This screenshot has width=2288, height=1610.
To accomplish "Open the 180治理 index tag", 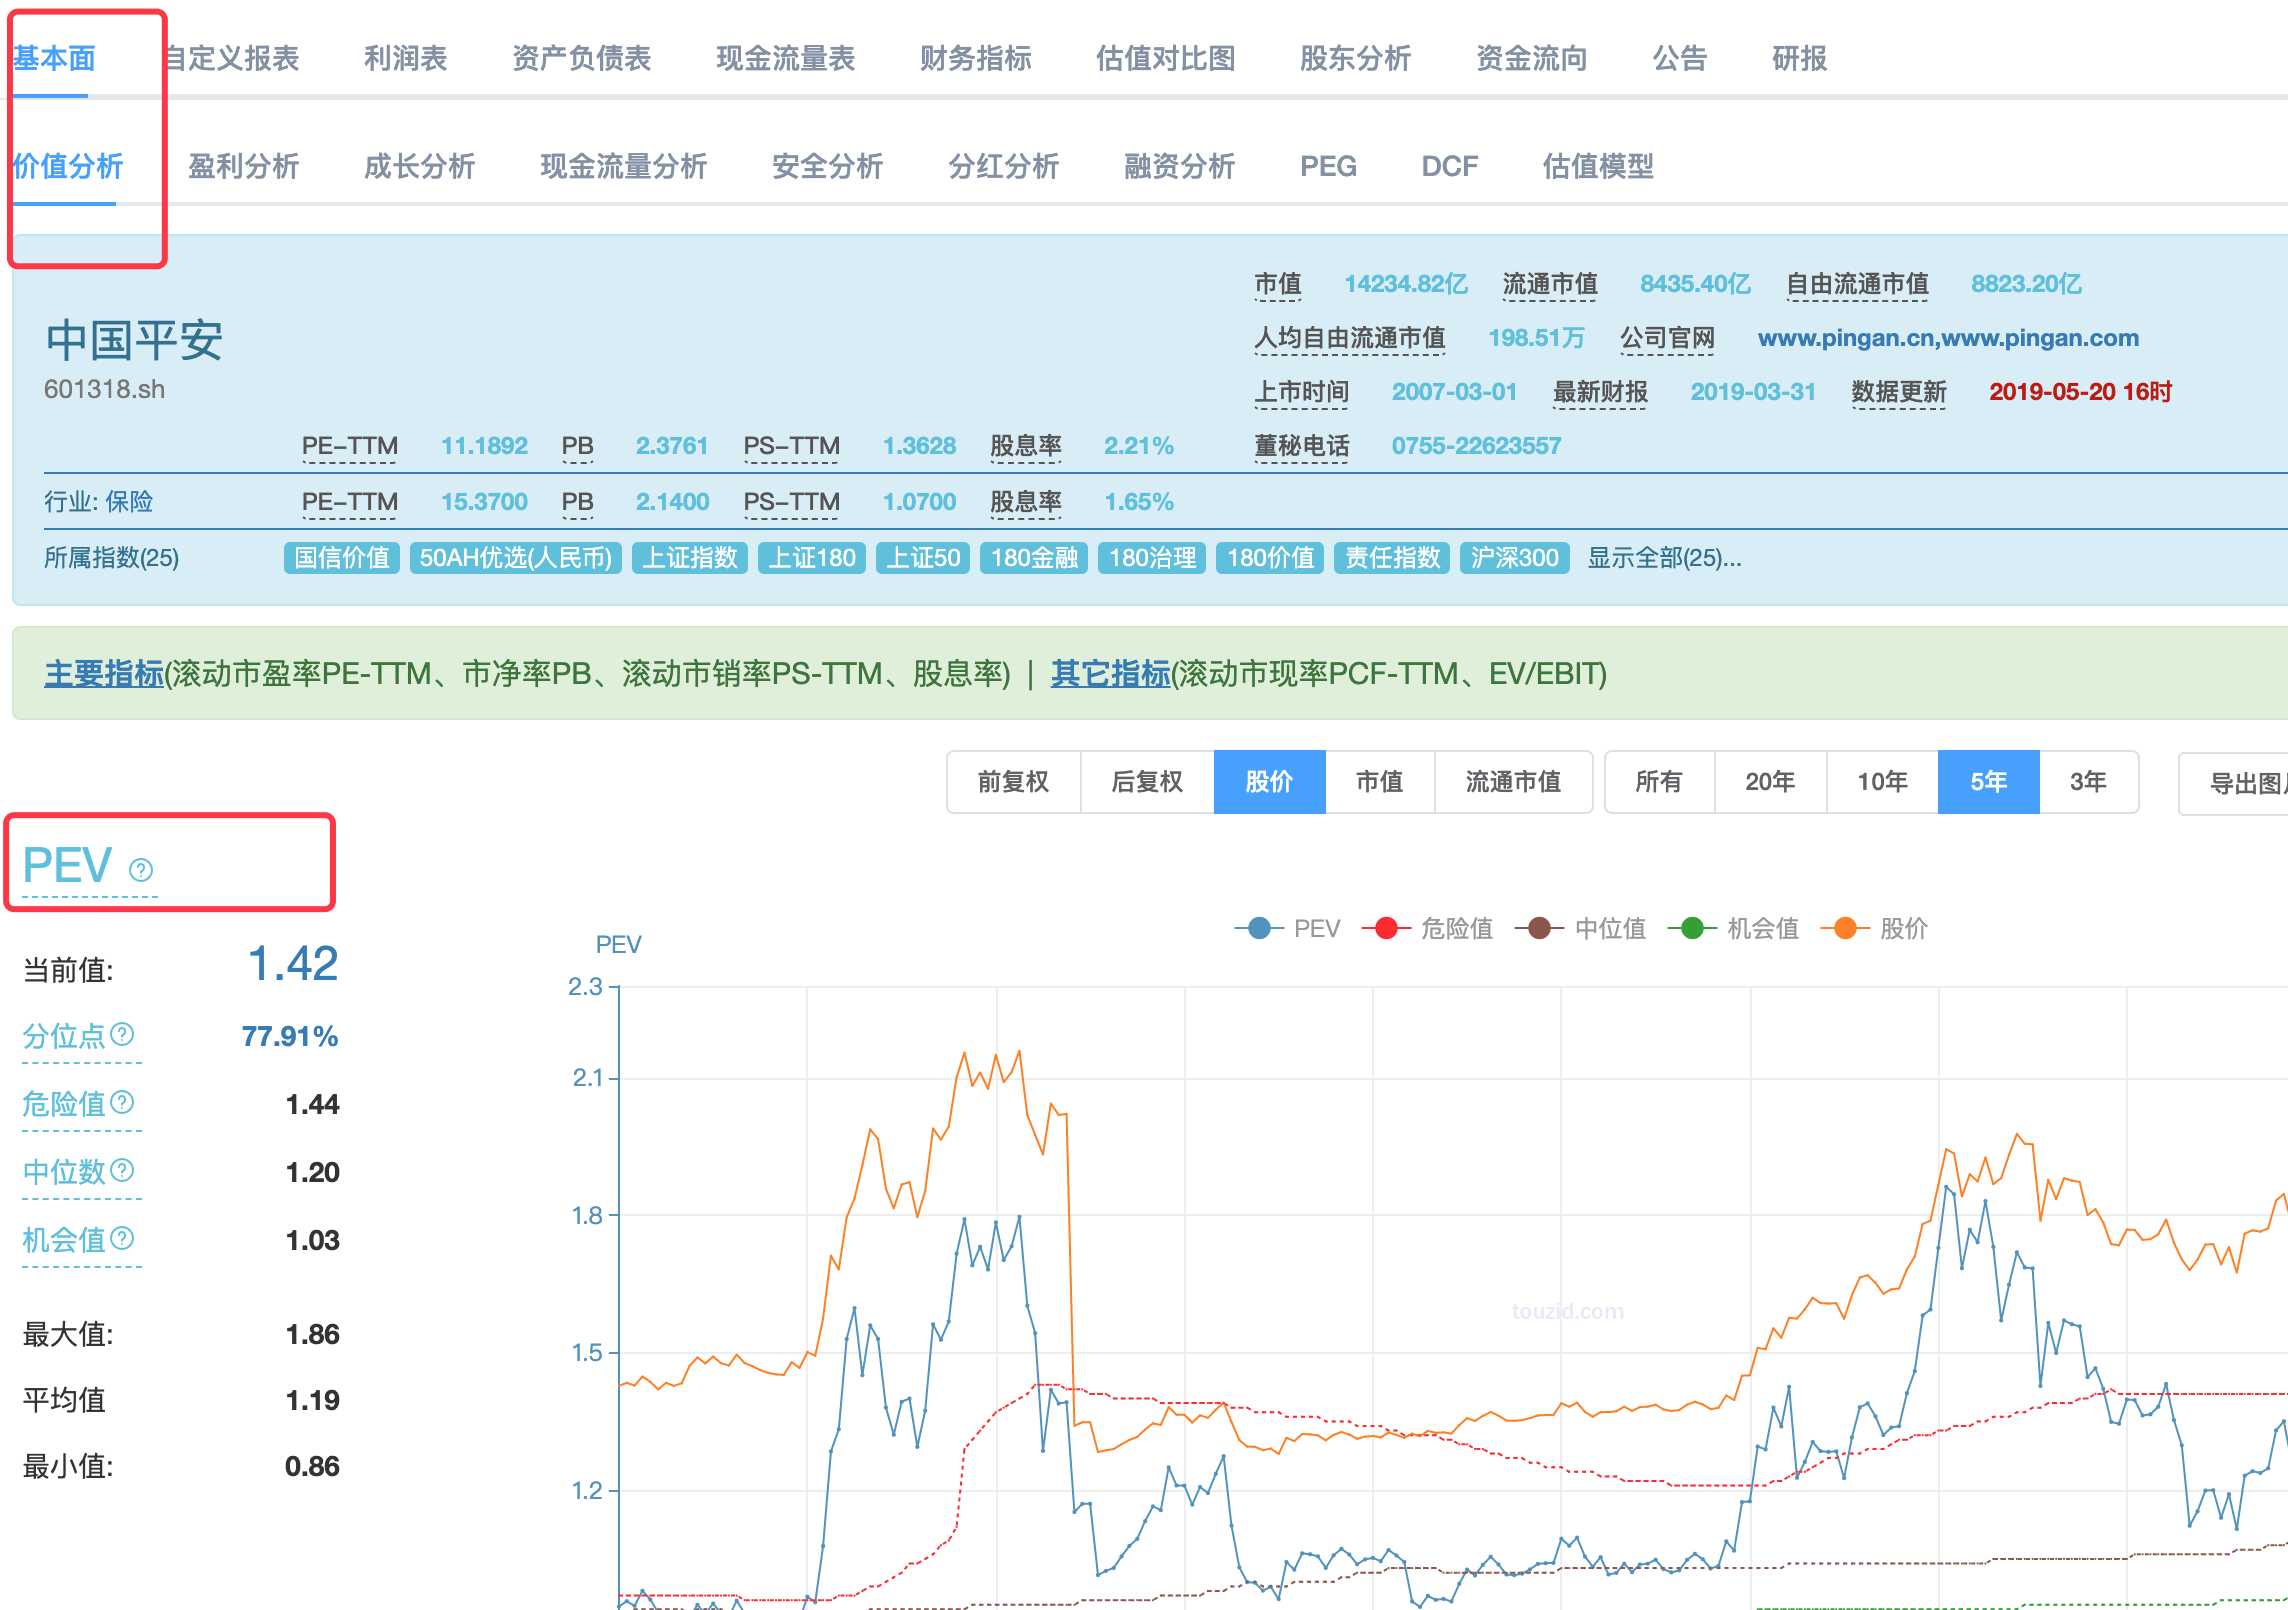I will [1152, 558].
